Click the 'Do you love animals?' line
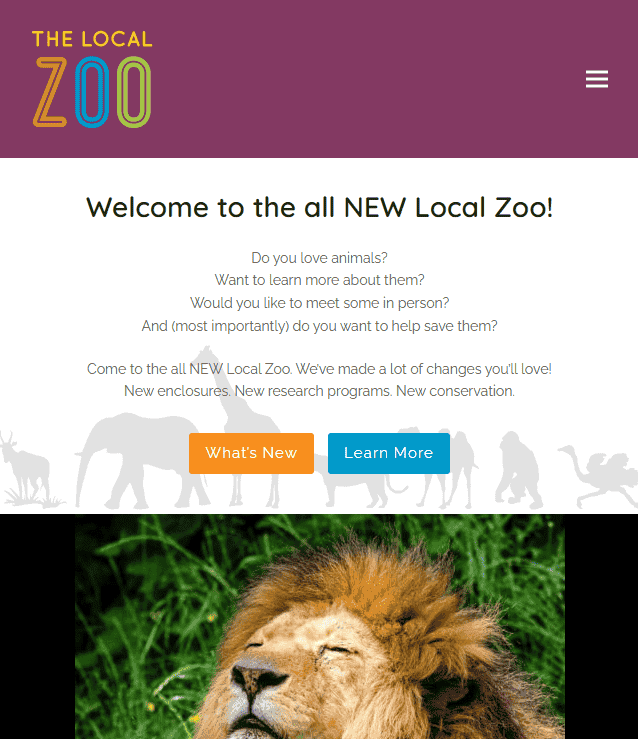This screenshot has width=638, height=739. [x=319, y=258]
